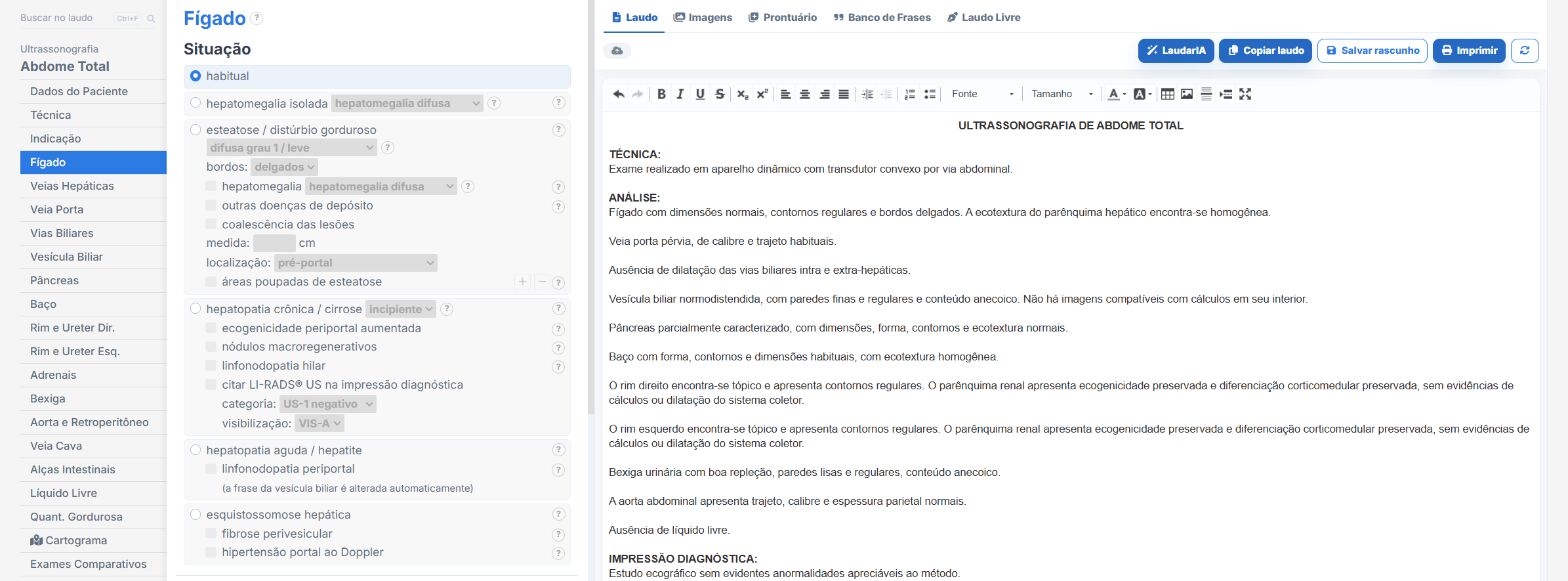Center-align text in the editor
The width and height of the screenshot is (1568, 581).
coord(805,94)
